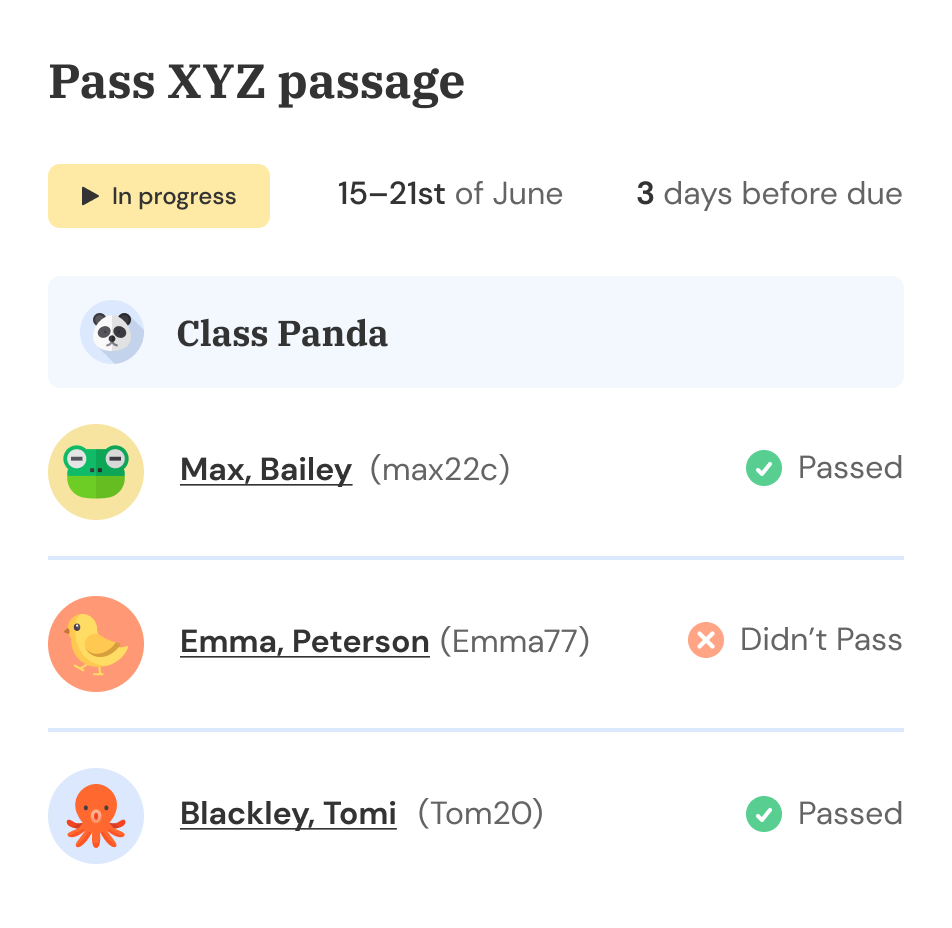
Task: Click the Pass XYZ passage heading
Action: [x=257, y=83]
